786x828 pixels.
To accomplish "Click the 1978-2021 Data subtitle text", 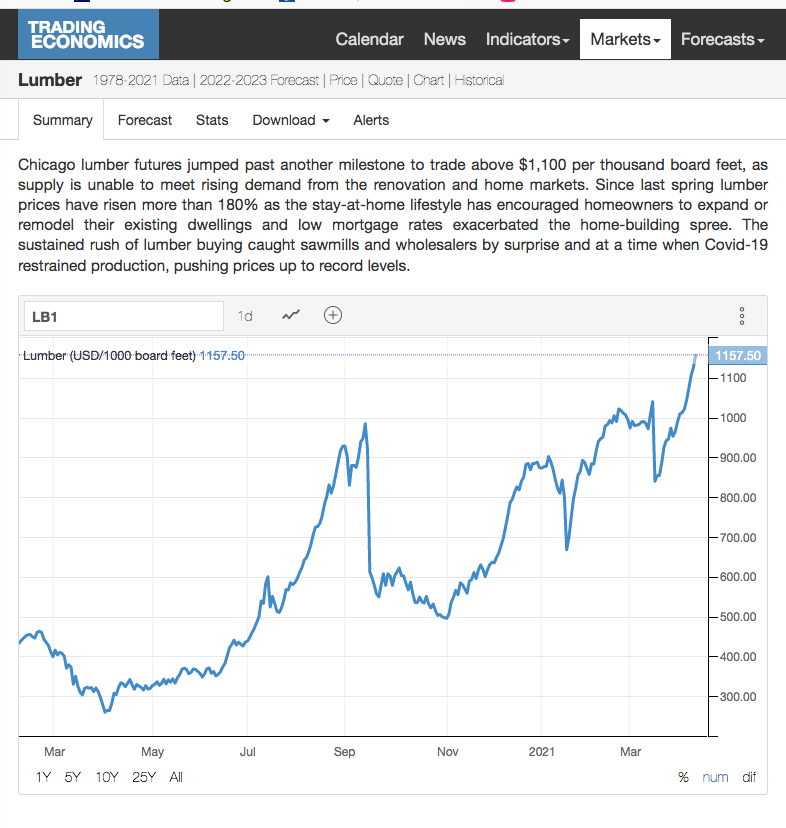I will (x=141, y=80).
